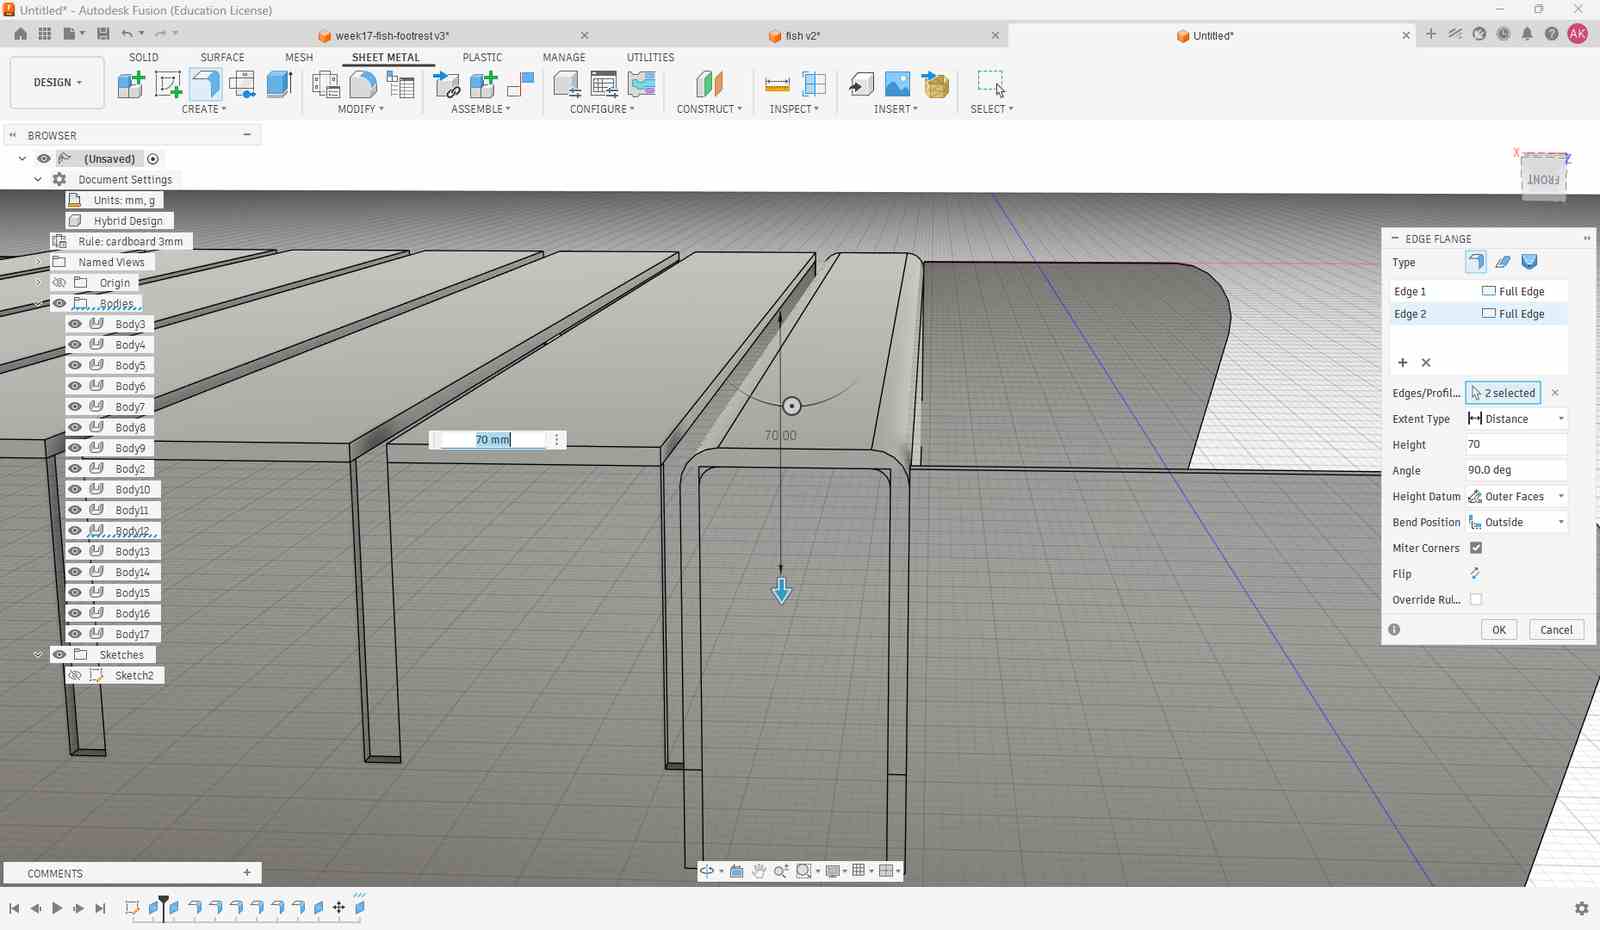Jump to timeline start
This screenshot has height=930, width=1600.
coord(14,908)
